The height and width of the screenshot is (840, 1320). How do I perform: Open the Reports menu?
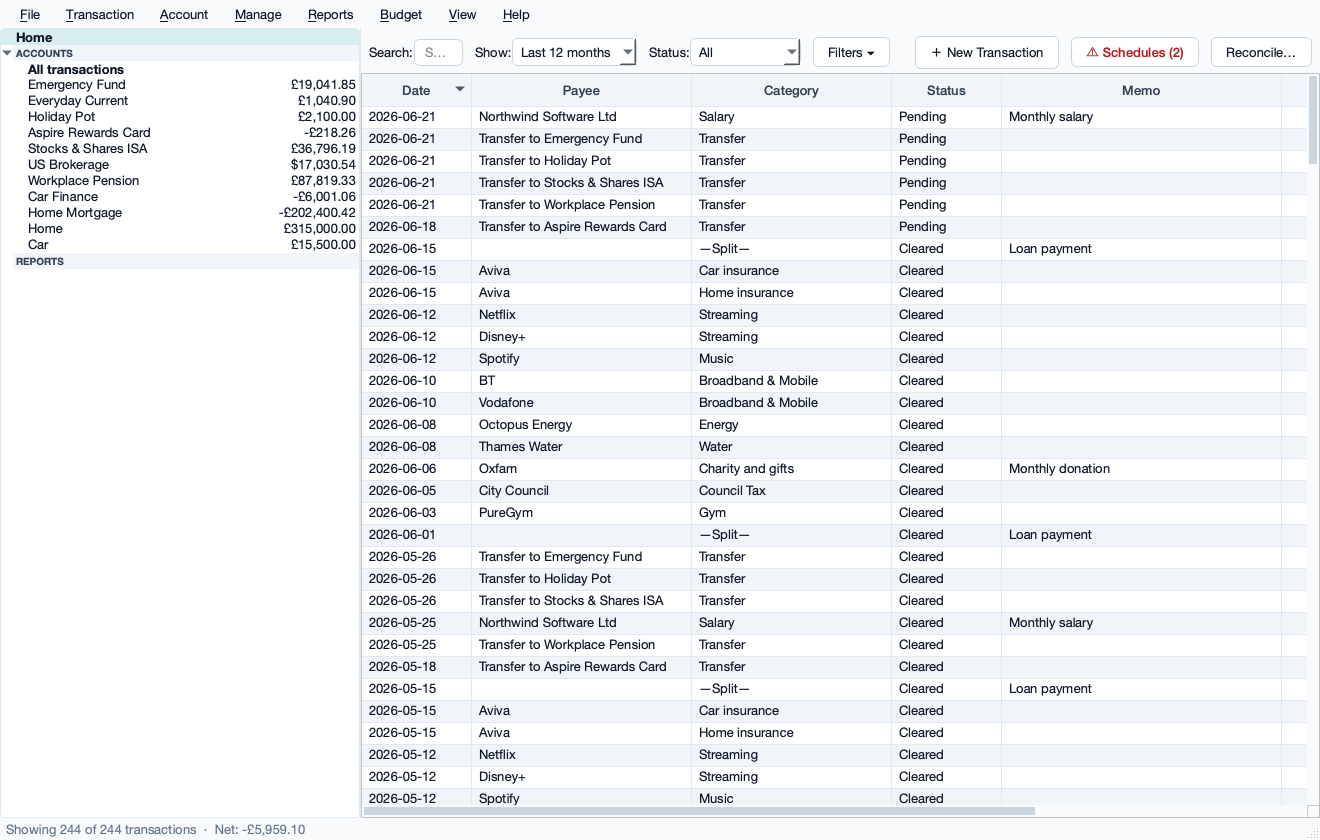[331, 15]
